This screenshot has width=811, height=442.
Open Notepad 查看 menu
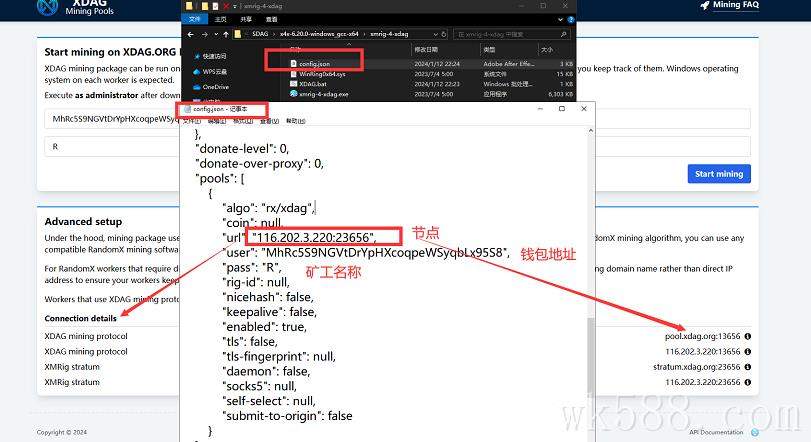pos(269,121)
